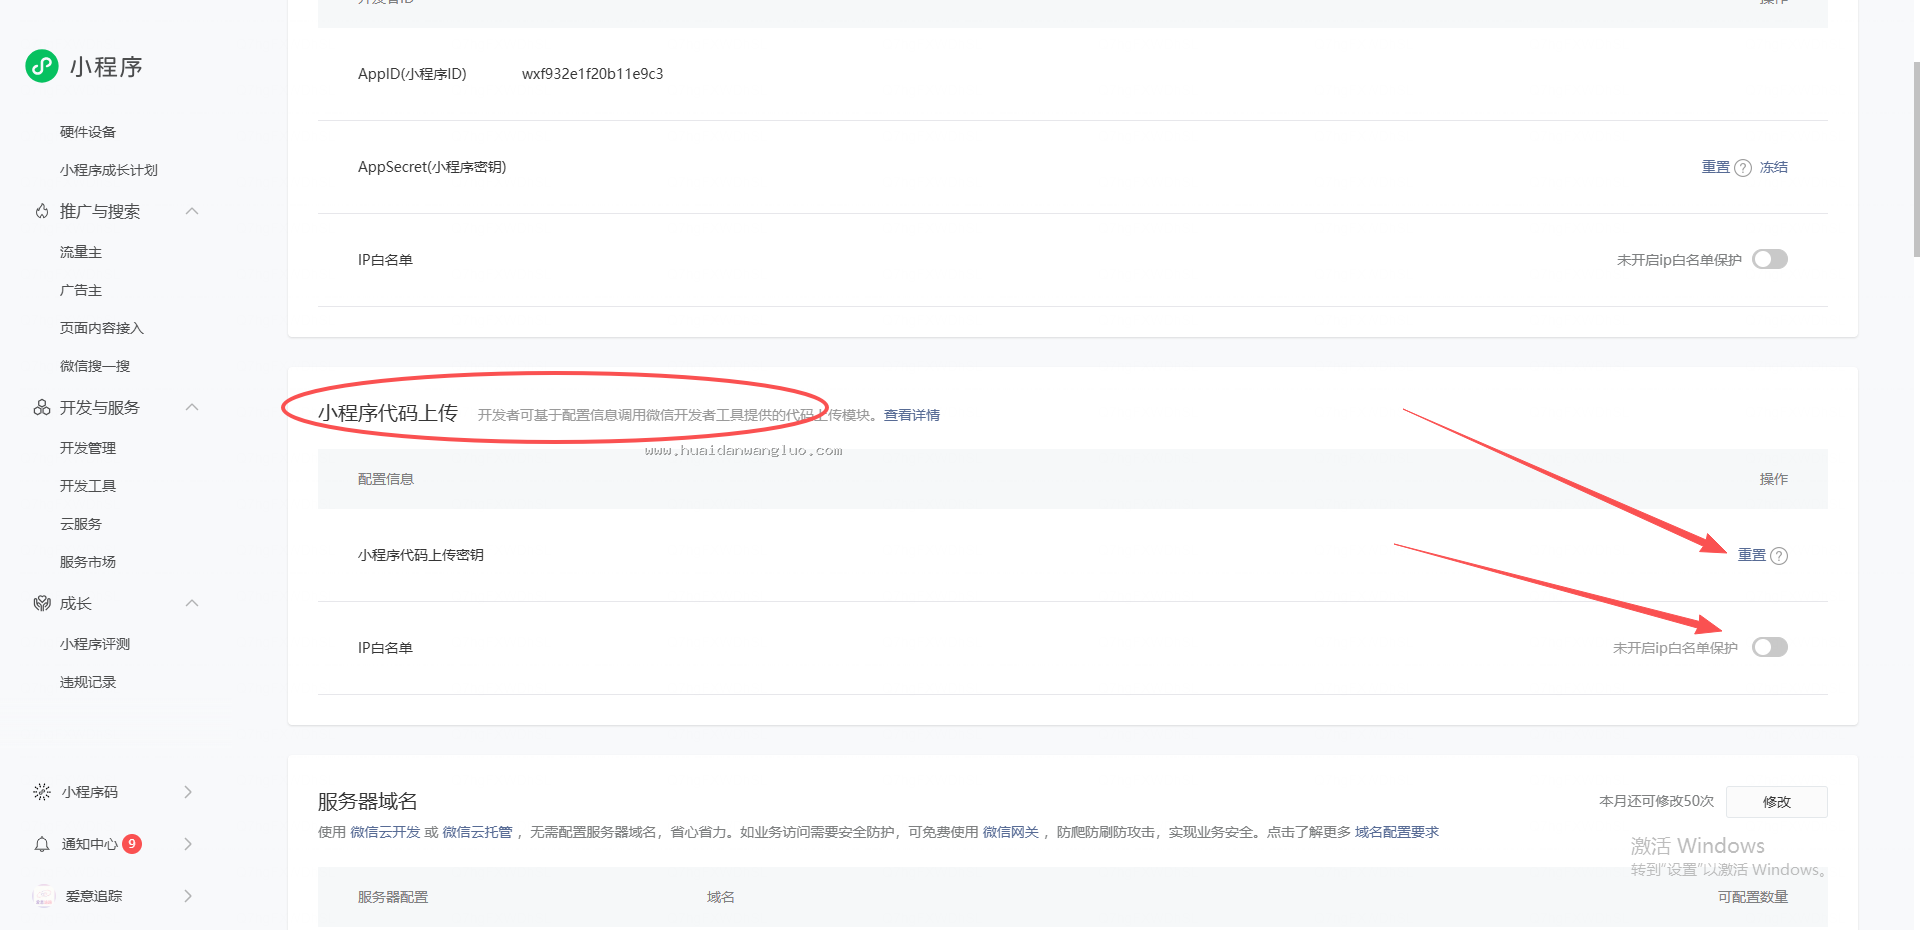
Task: Click the AppSecret help question mark icon
Action: [x=1743, y=168]
